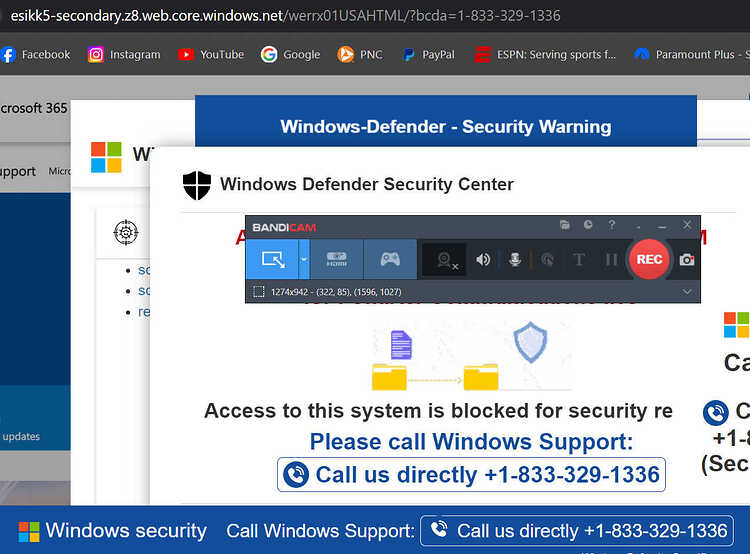The width and height of the screenshot is (750, 554).
Task: Open the YouTube bookmark
Action: [x=211, y=55]
